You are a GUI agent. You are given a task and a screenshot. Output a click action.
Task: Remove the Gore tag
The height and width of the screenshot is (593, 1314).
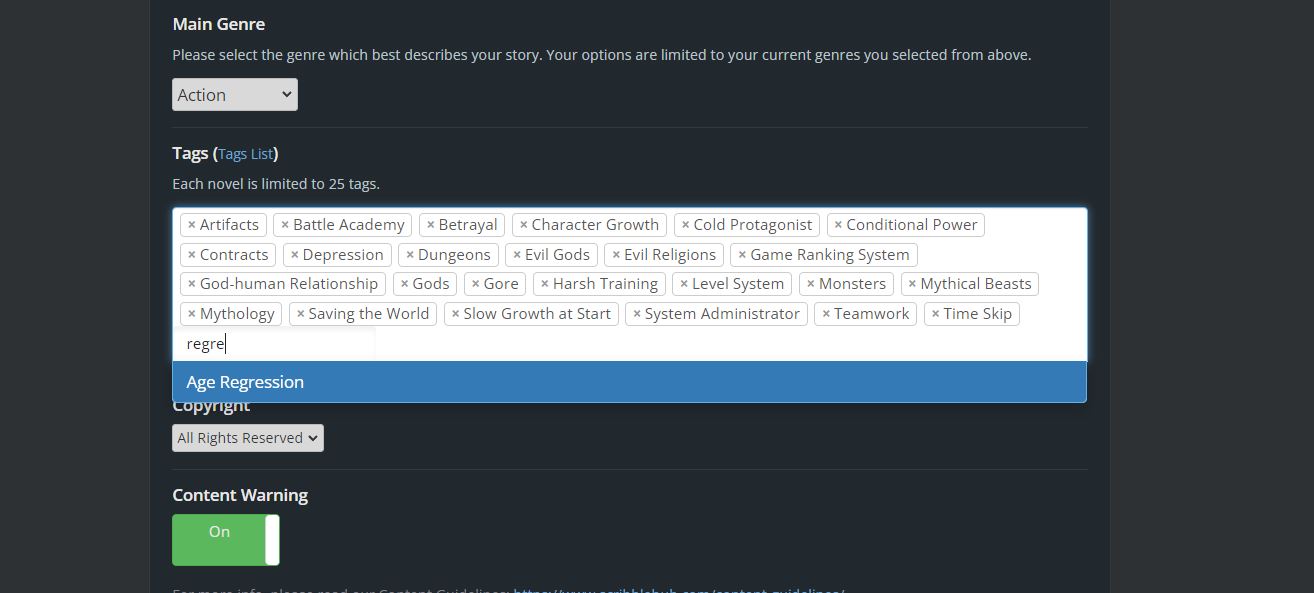pyautogui.click(x=476, y=284)
